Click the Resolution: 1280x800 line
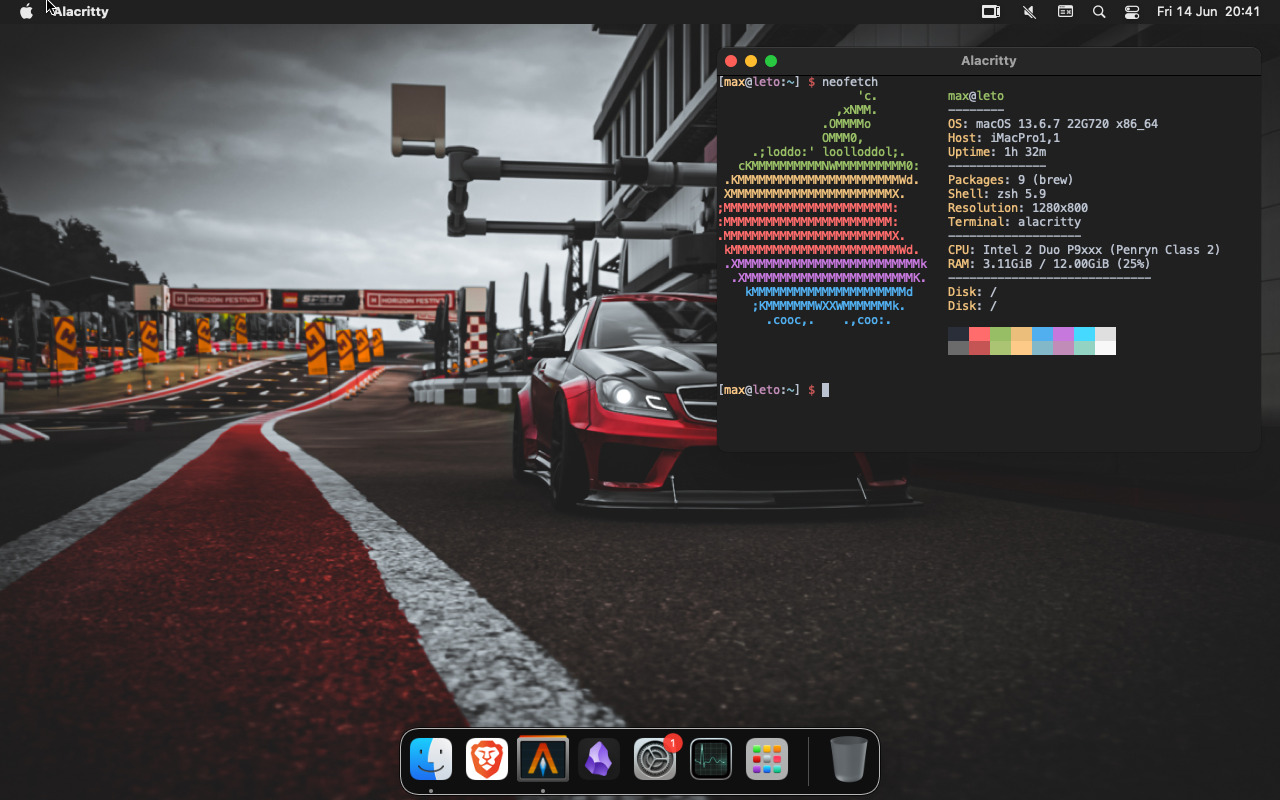Image resolution: width=1280 pixels, height=800 pixels. pos(1018,208)
